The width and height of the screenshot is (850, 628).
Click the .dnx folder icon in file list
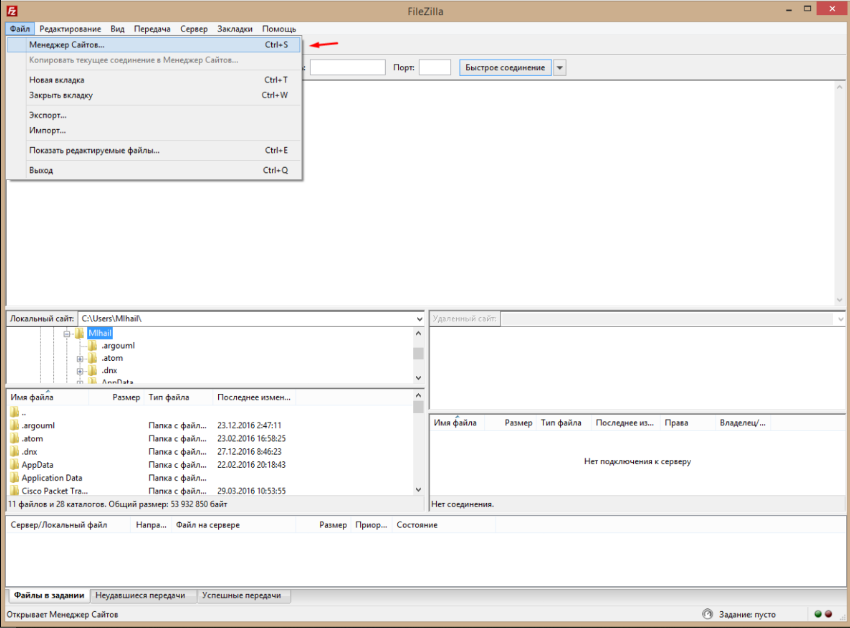point(15,451)
